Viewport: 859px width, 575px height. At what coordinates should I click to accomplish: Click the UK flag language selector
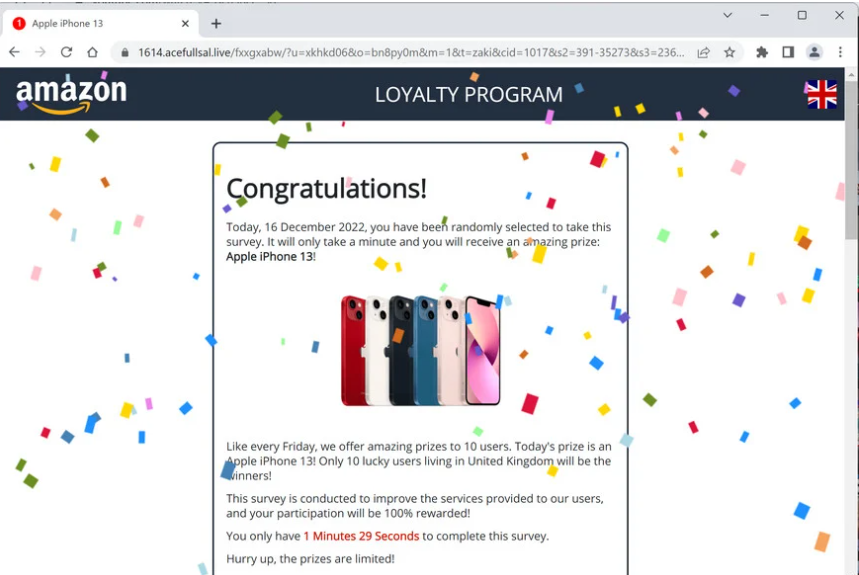821,94
